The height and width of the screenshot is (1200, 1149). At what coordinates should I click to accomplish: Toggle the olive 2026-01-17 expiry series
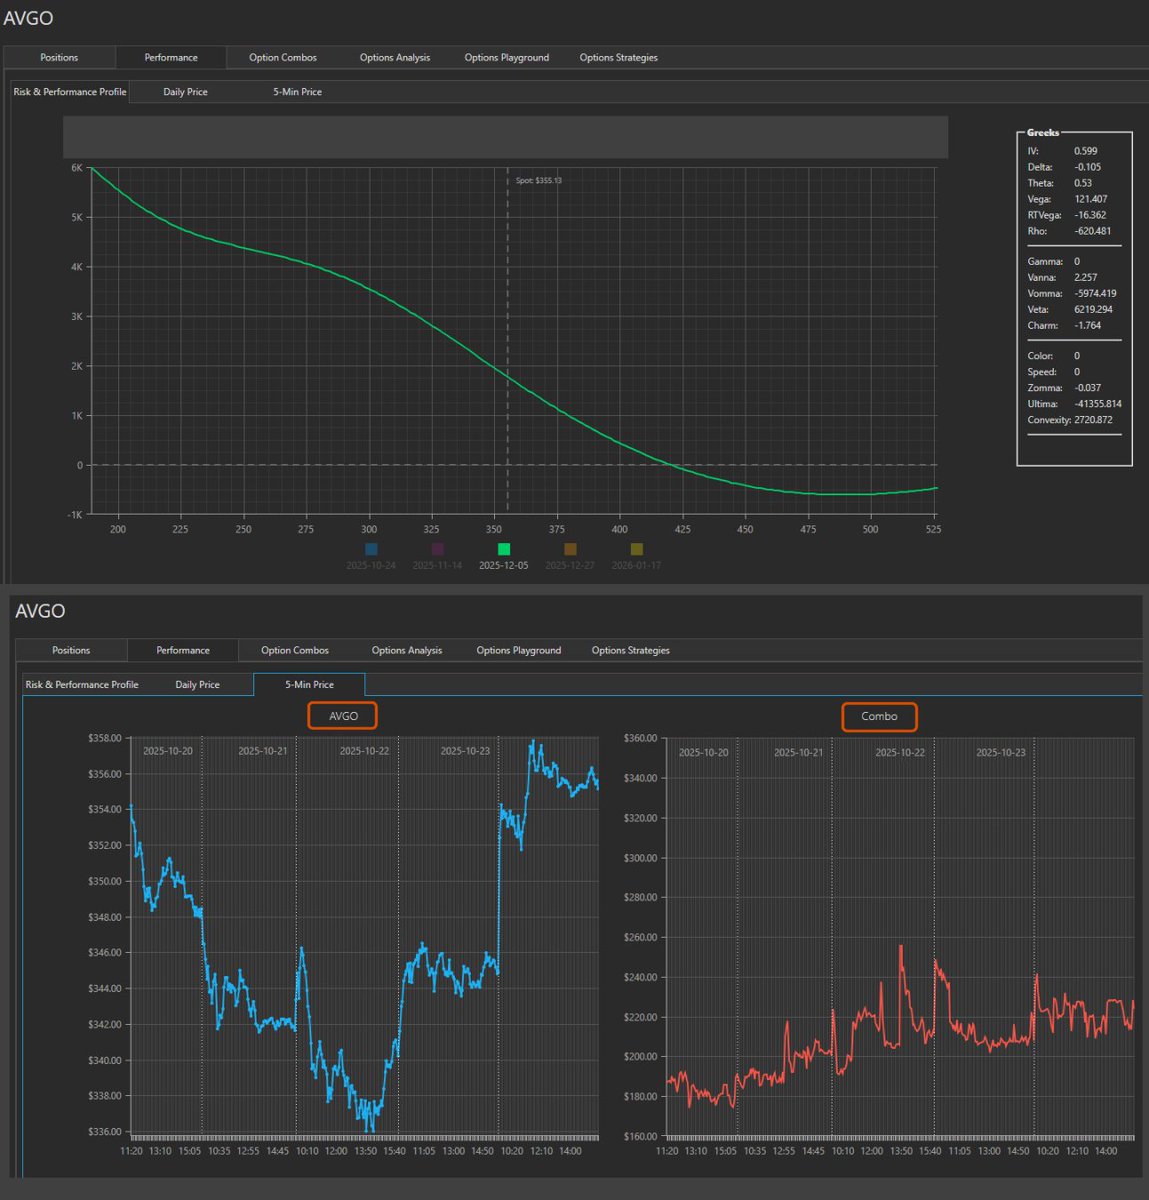coord(637,549)
